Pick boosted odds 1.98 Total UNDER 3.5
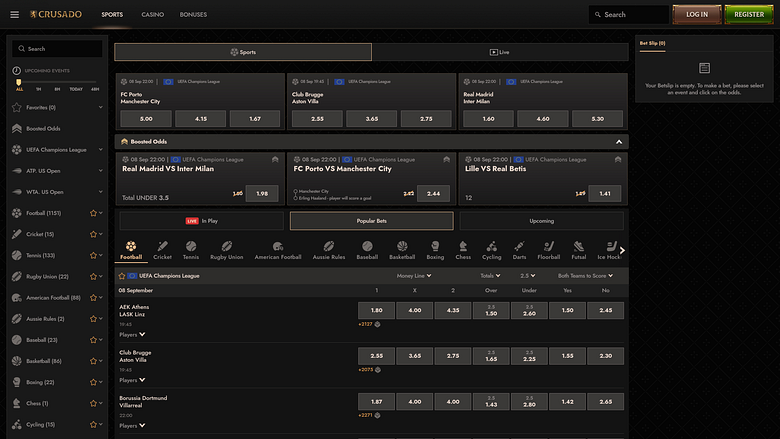780x439 pixels. point(262,193)
